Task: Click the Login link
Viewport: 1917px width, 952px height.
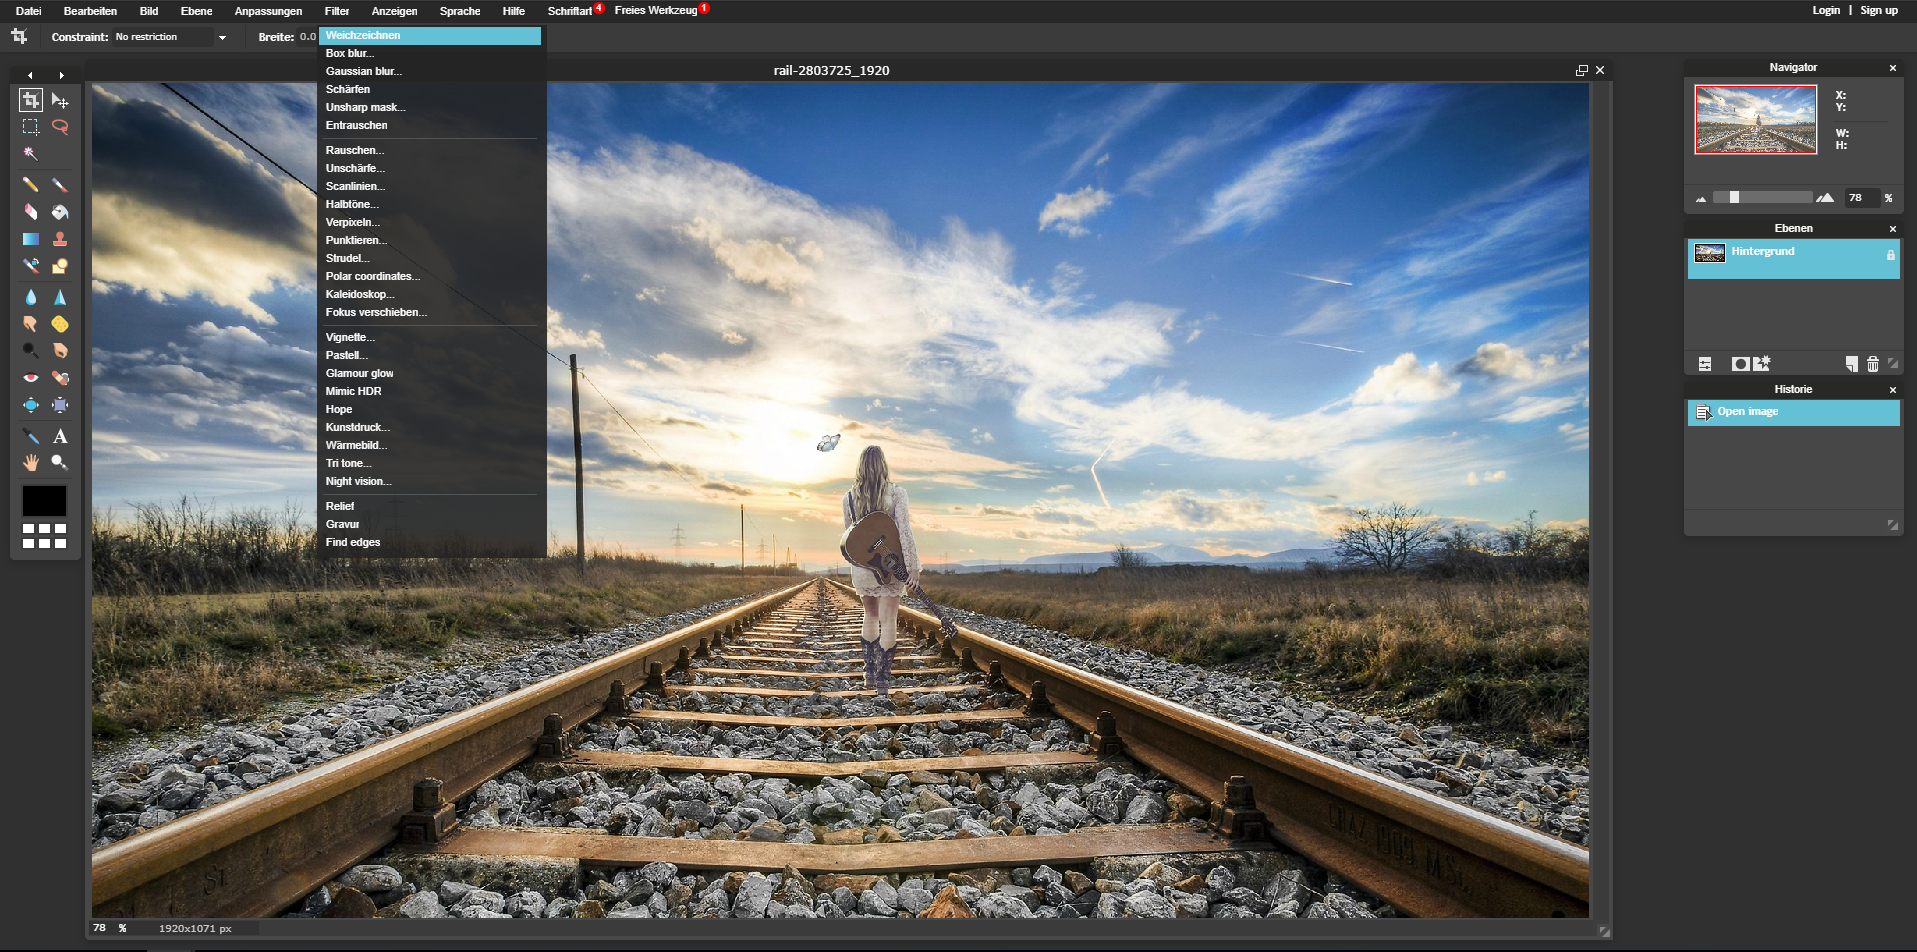Action: point(1825,10)
